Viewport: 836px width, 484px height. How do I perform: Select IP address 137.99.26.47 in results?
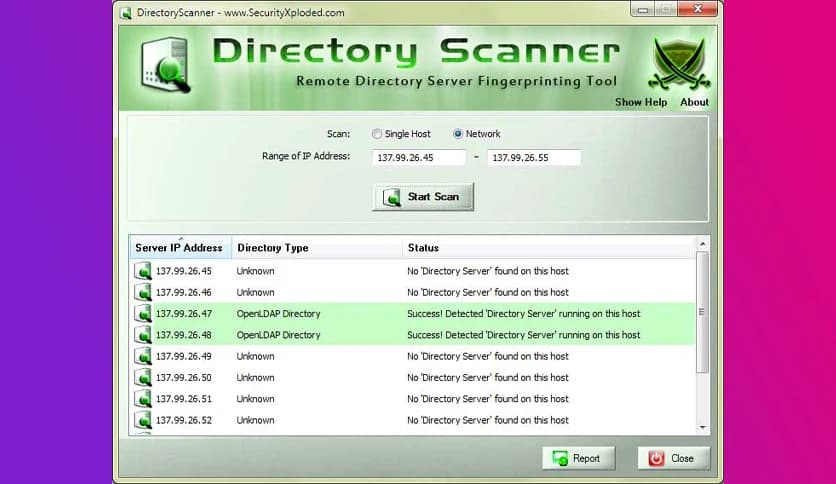coord(183,313)
